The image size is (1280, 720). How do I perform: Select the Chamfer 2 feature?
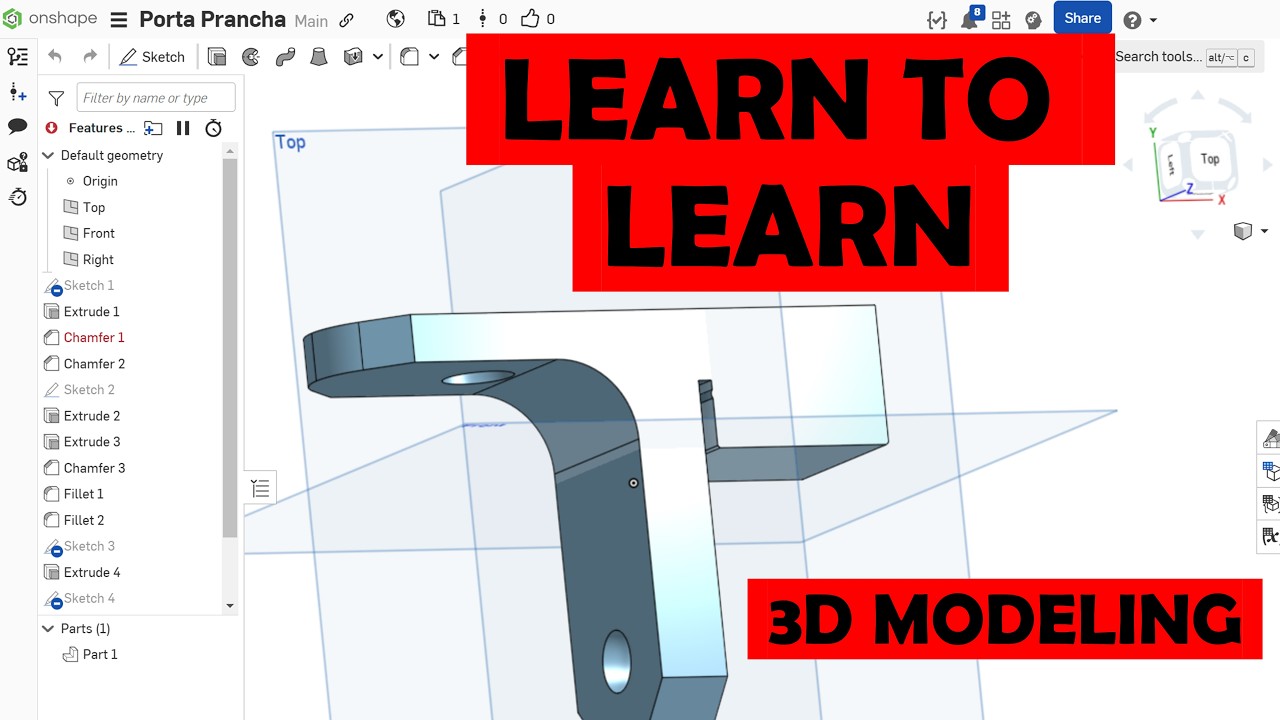pyautogui.click(x=94, y=363)
